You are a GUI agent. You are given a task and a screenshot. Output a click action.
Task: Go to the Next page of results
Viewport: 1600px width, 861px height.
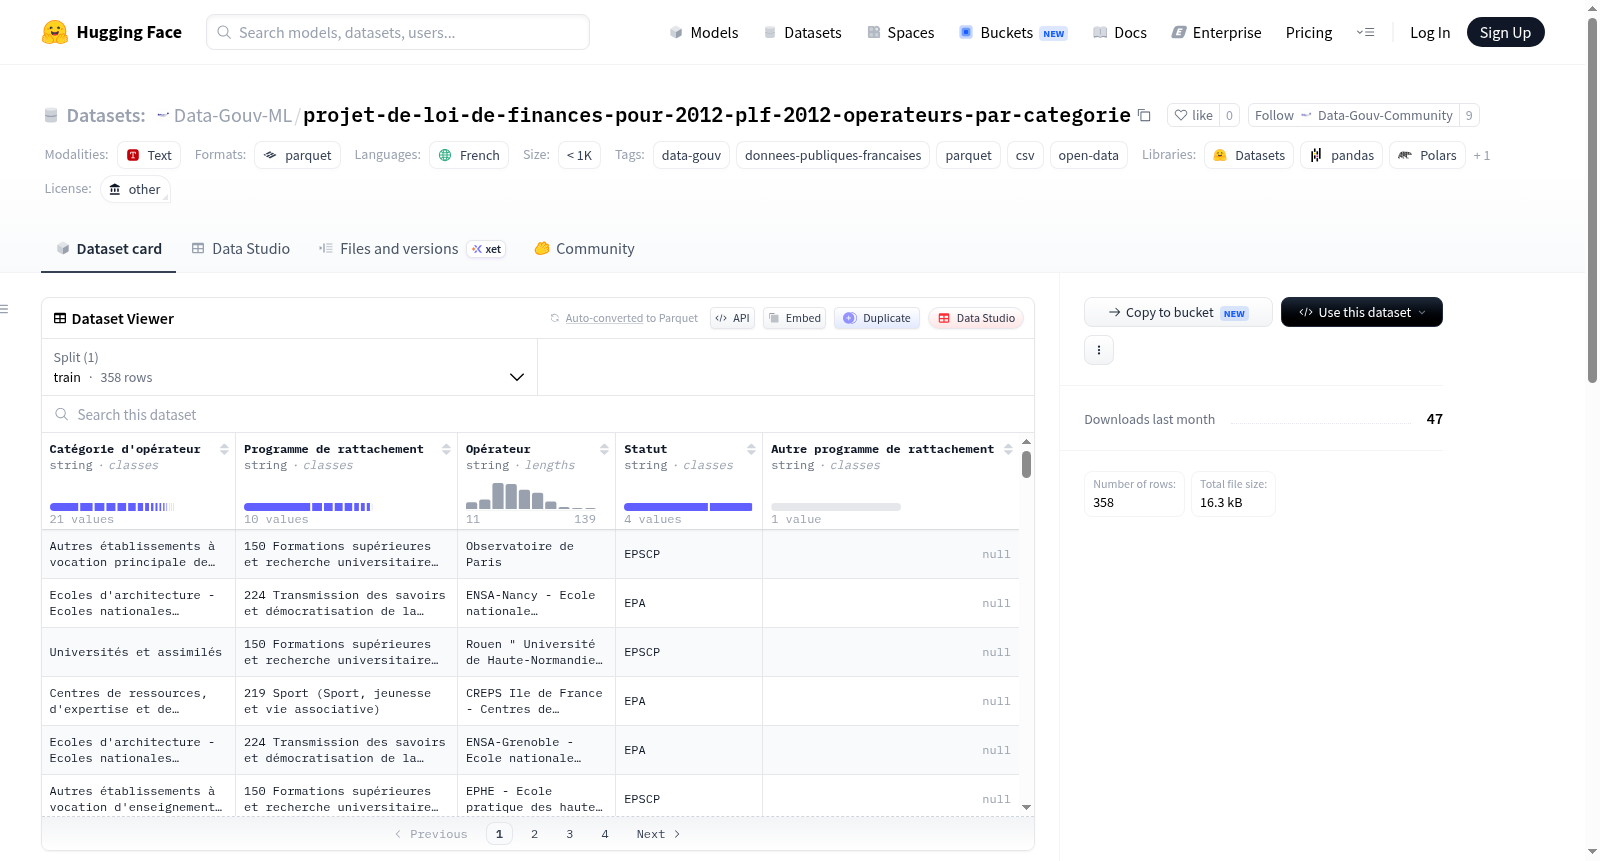pos(658,834)
